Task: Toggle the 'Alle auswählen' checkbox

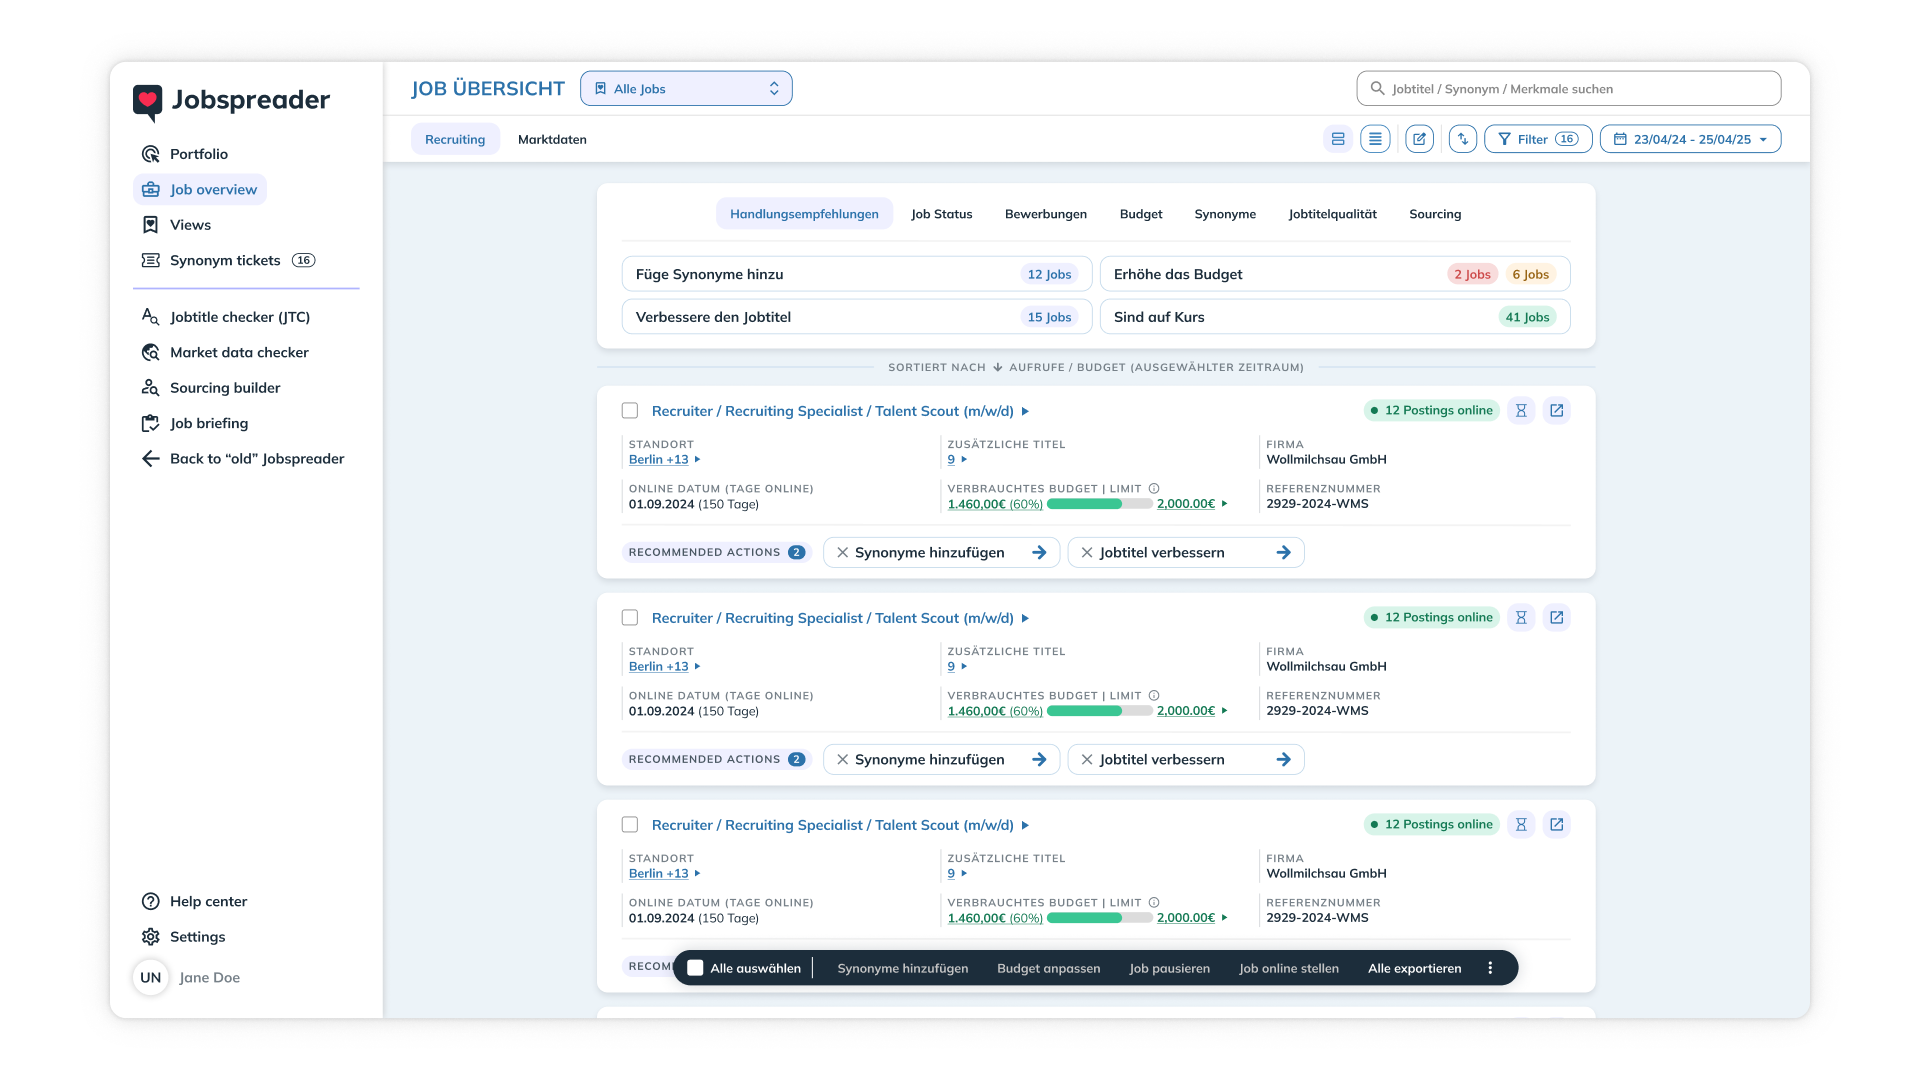Action: (x=696, y=968)
